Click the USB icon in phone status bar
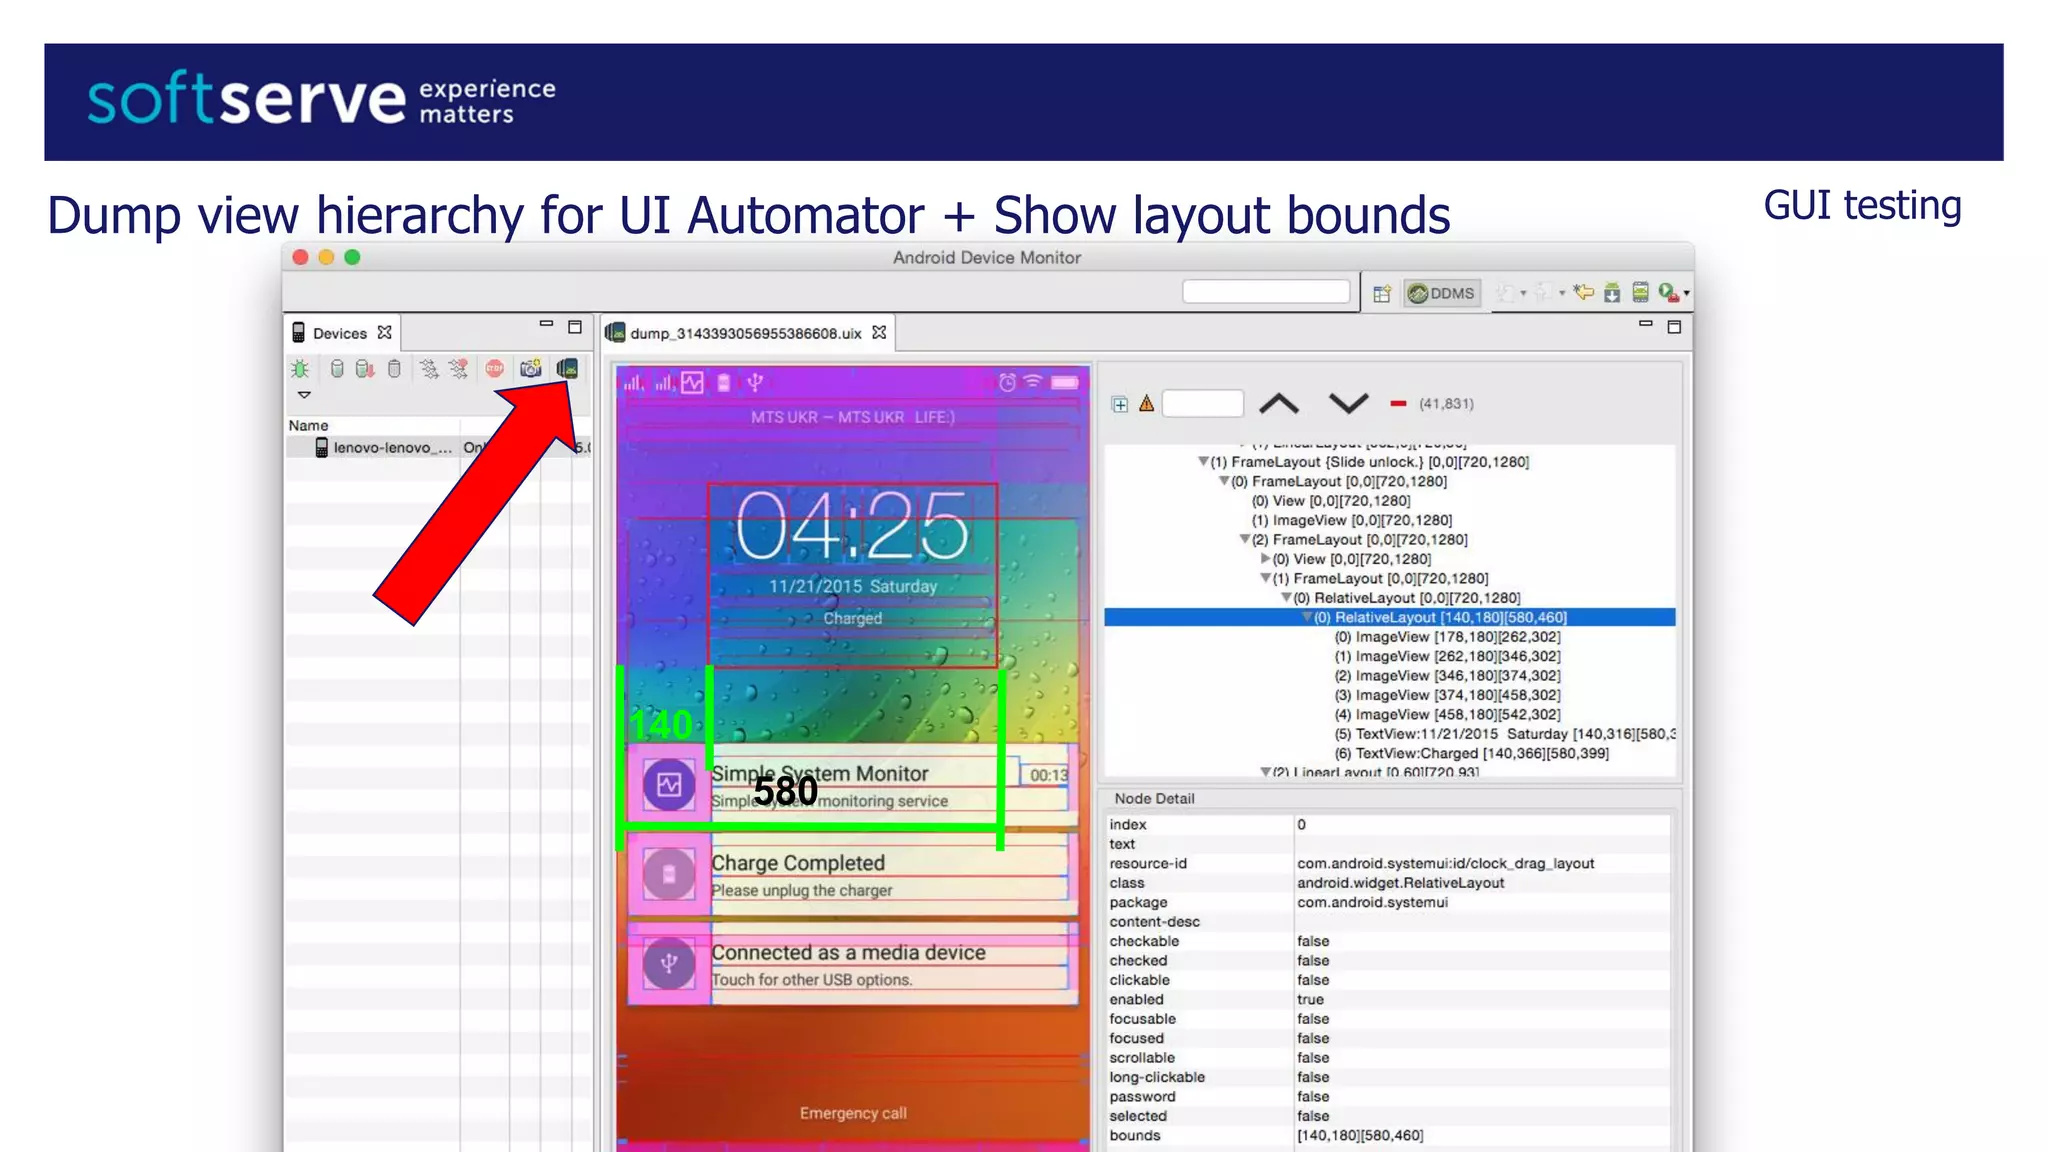Viewport: 2048px width, 1152px height. (755, 382)
